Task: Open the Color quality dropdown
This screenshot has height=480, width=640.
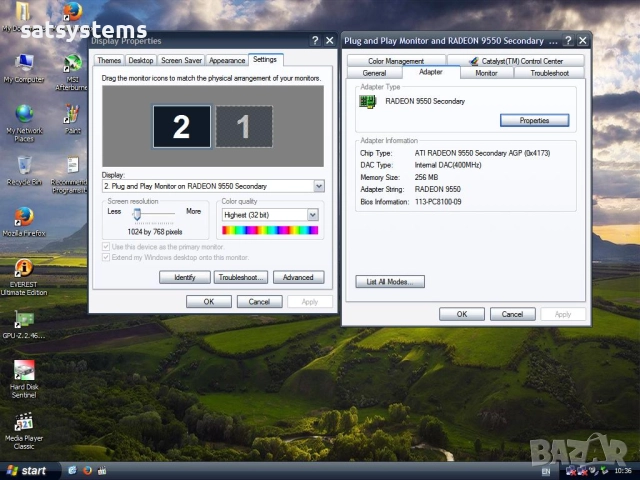Action: 313,215
